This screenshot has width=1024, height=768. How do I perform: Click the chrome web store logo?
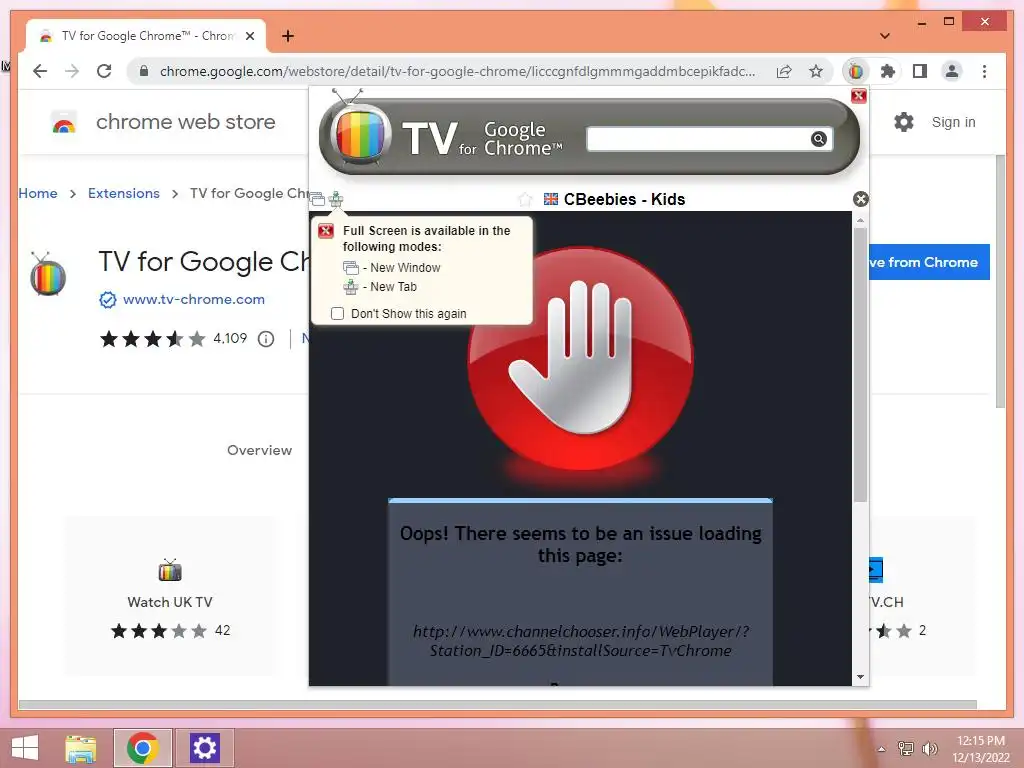[x=64, y=122]
